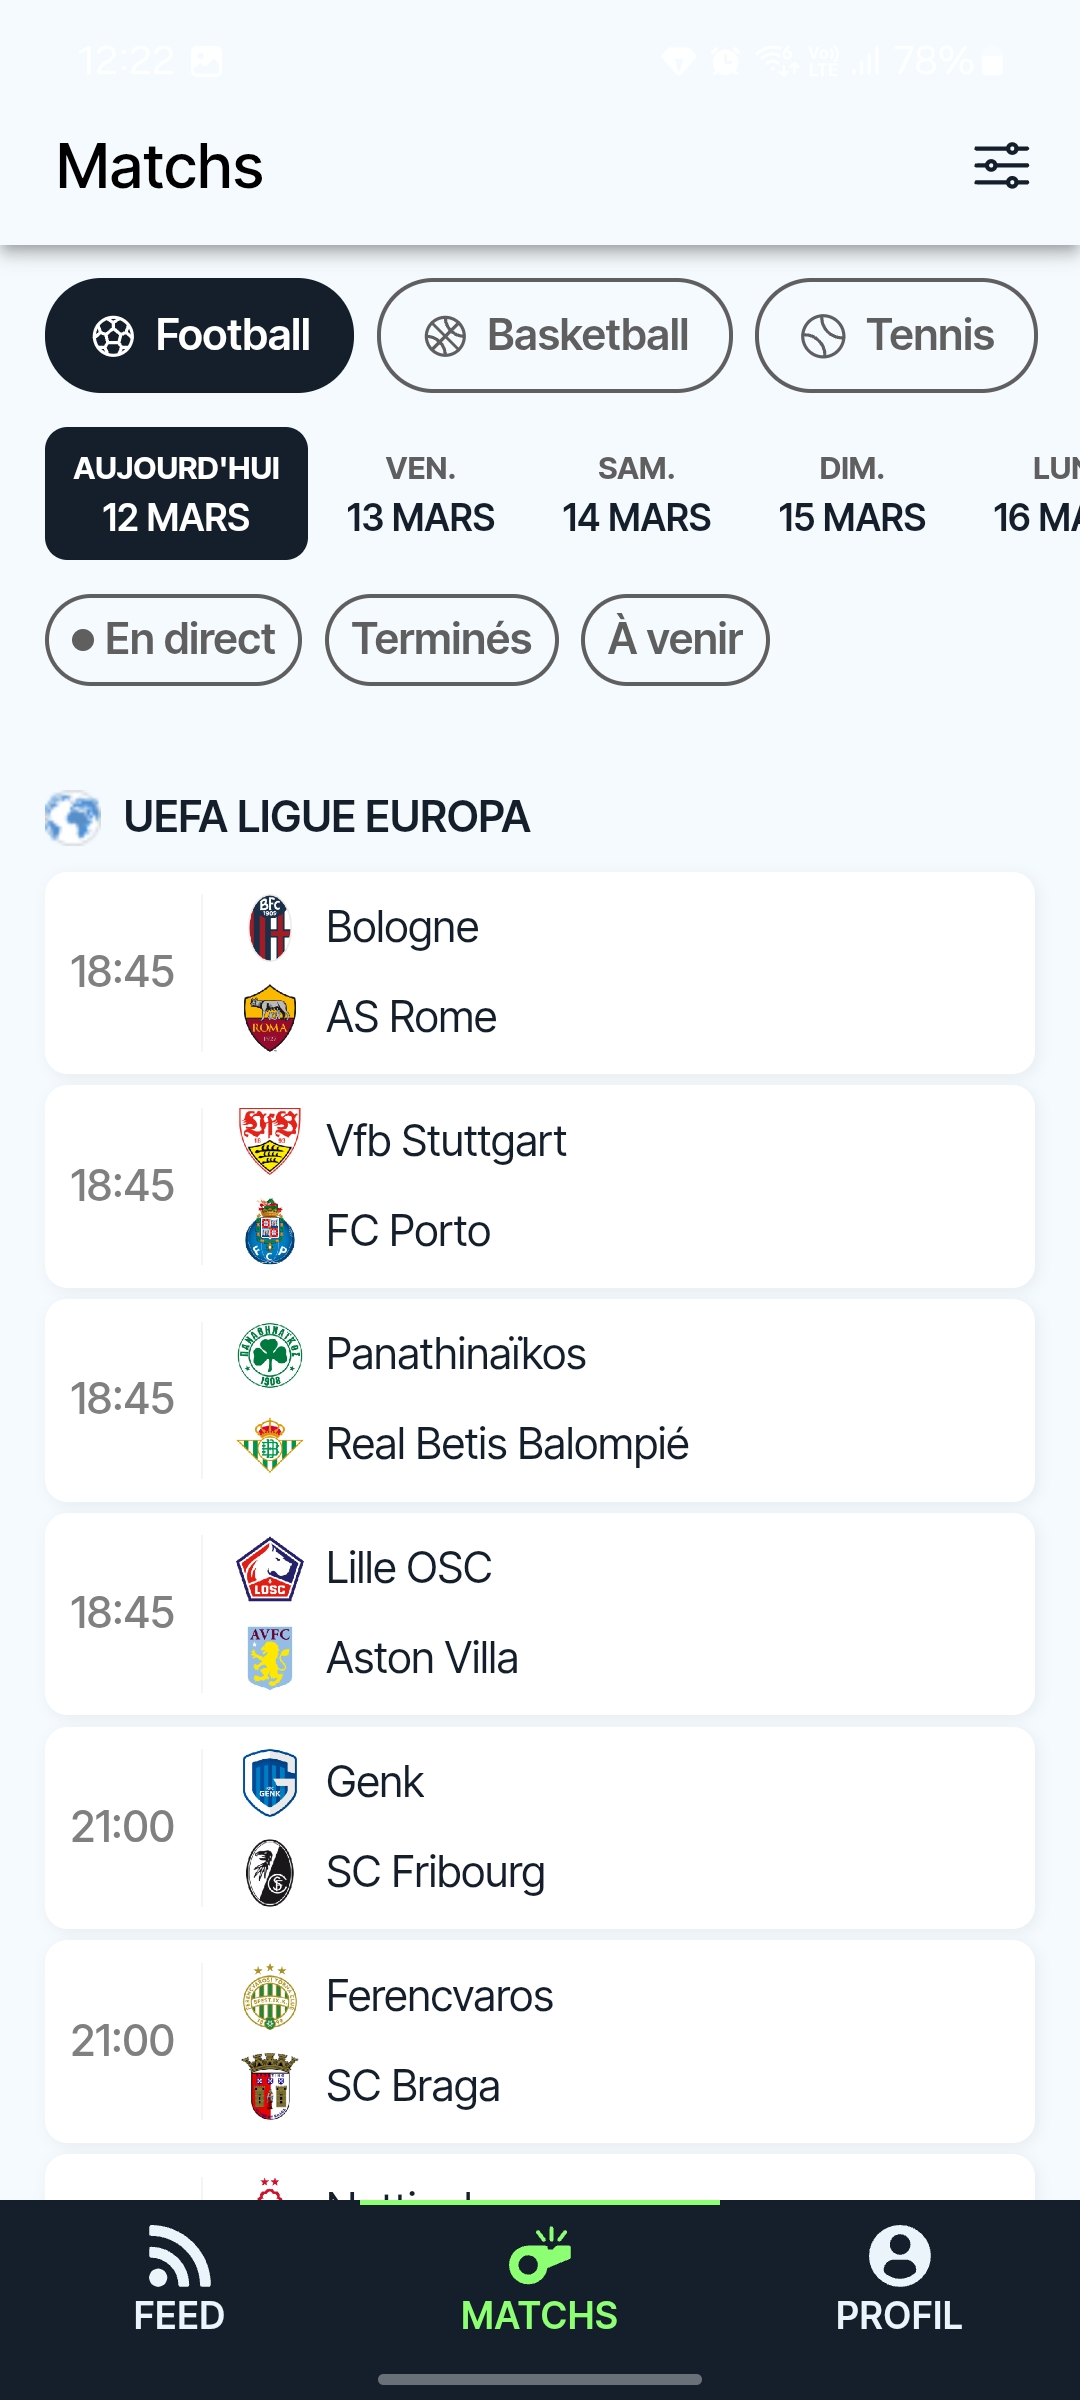This screenshot has height=2400, width=1080.
Task: Tap the Aston Villa crest
Action: pos(270,1658)
